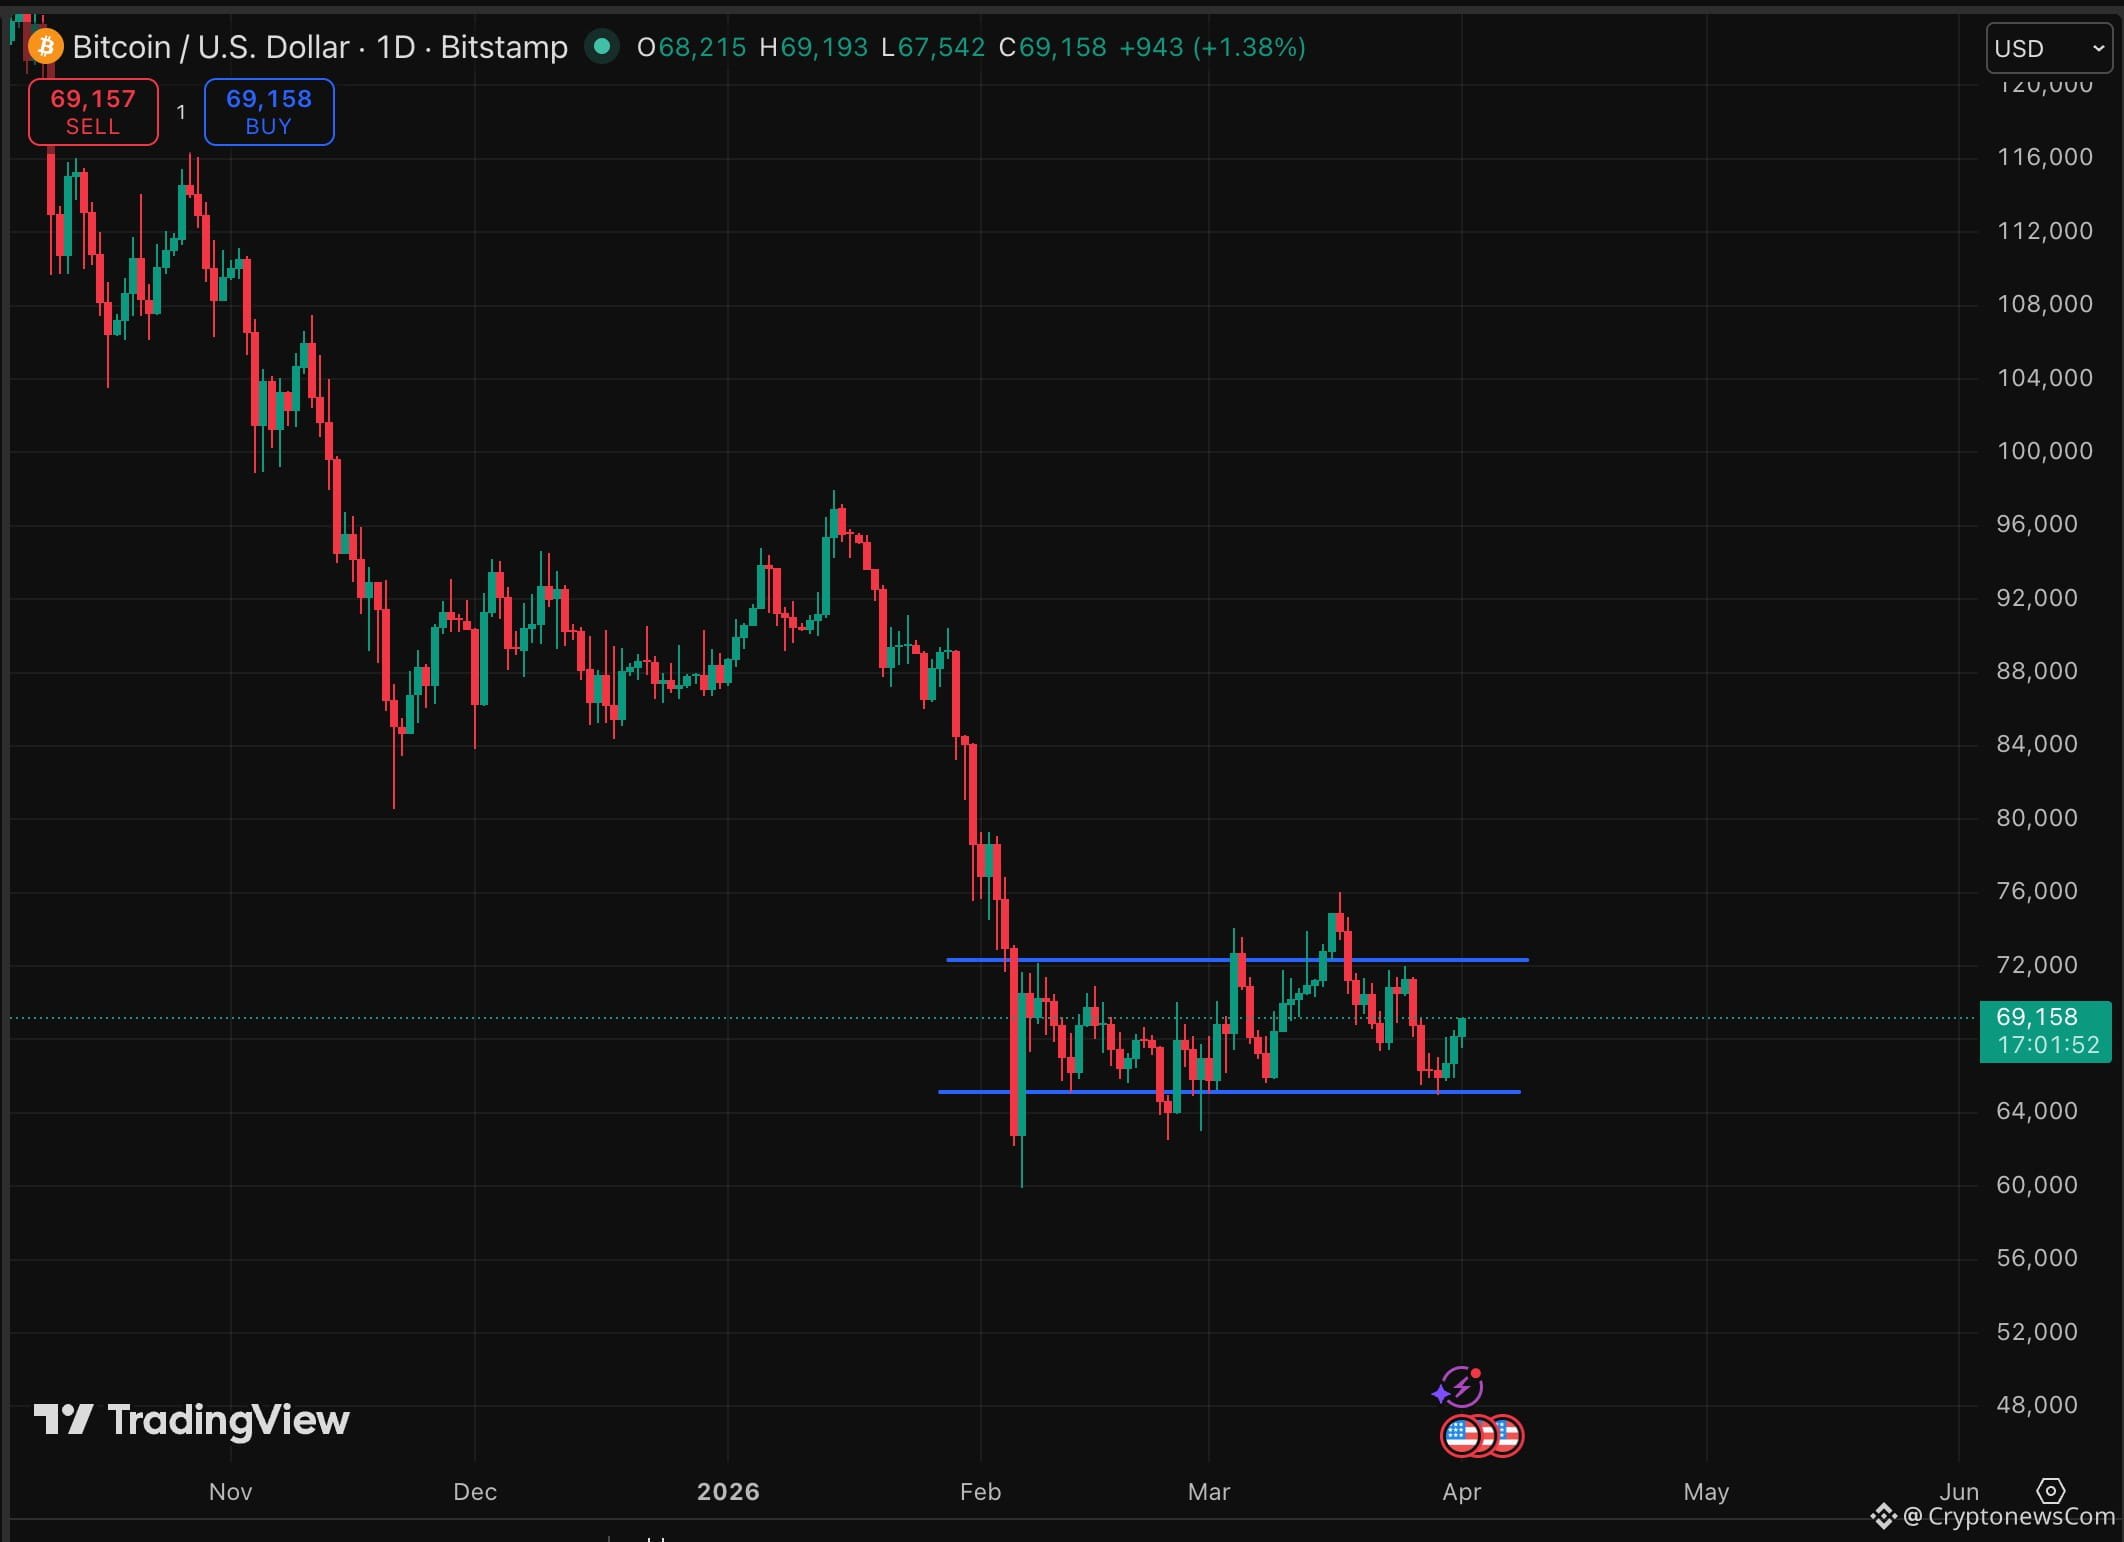Open the USD currency dropdown
This screenshot has width=2124, height=1542.
pyautogui.click(x=2048, y=48)
